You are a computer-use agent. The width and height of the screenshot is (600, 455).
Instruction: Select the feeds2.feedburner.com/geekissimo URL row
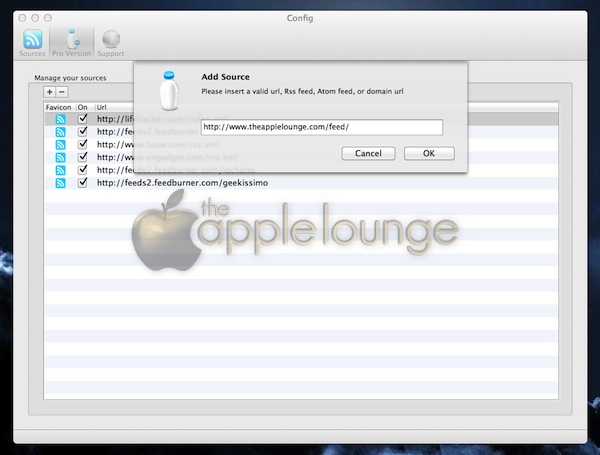tap(301, 183)
